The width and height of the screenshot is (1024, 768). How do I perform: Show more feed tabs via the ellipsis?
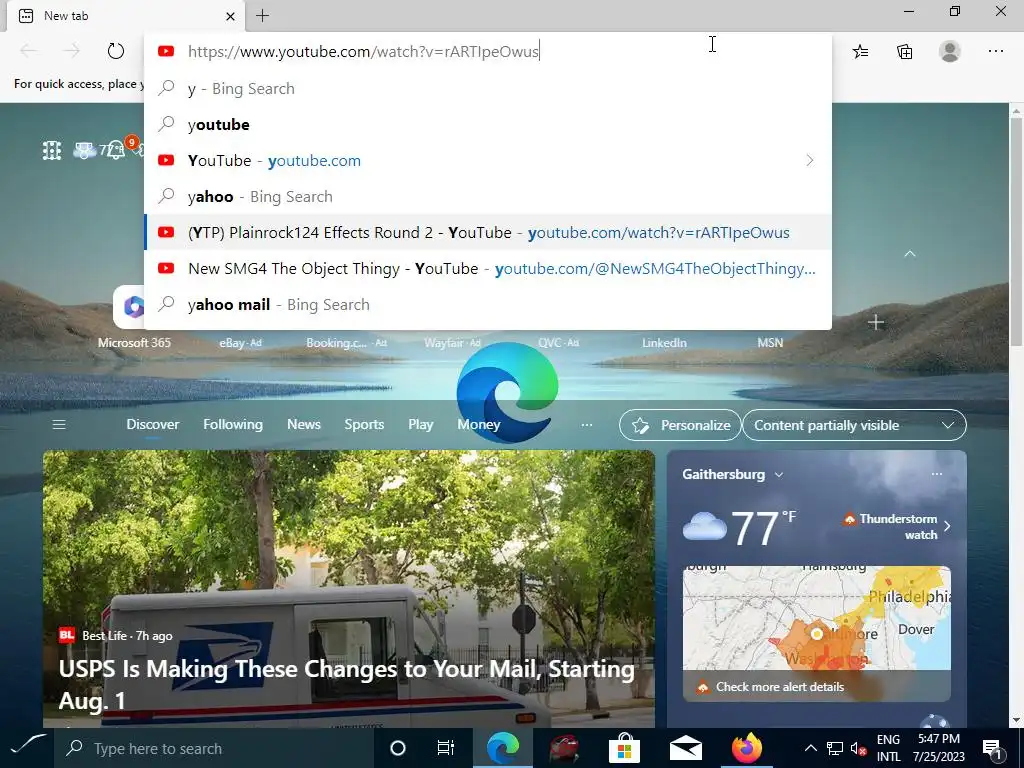tap(586, 425)
